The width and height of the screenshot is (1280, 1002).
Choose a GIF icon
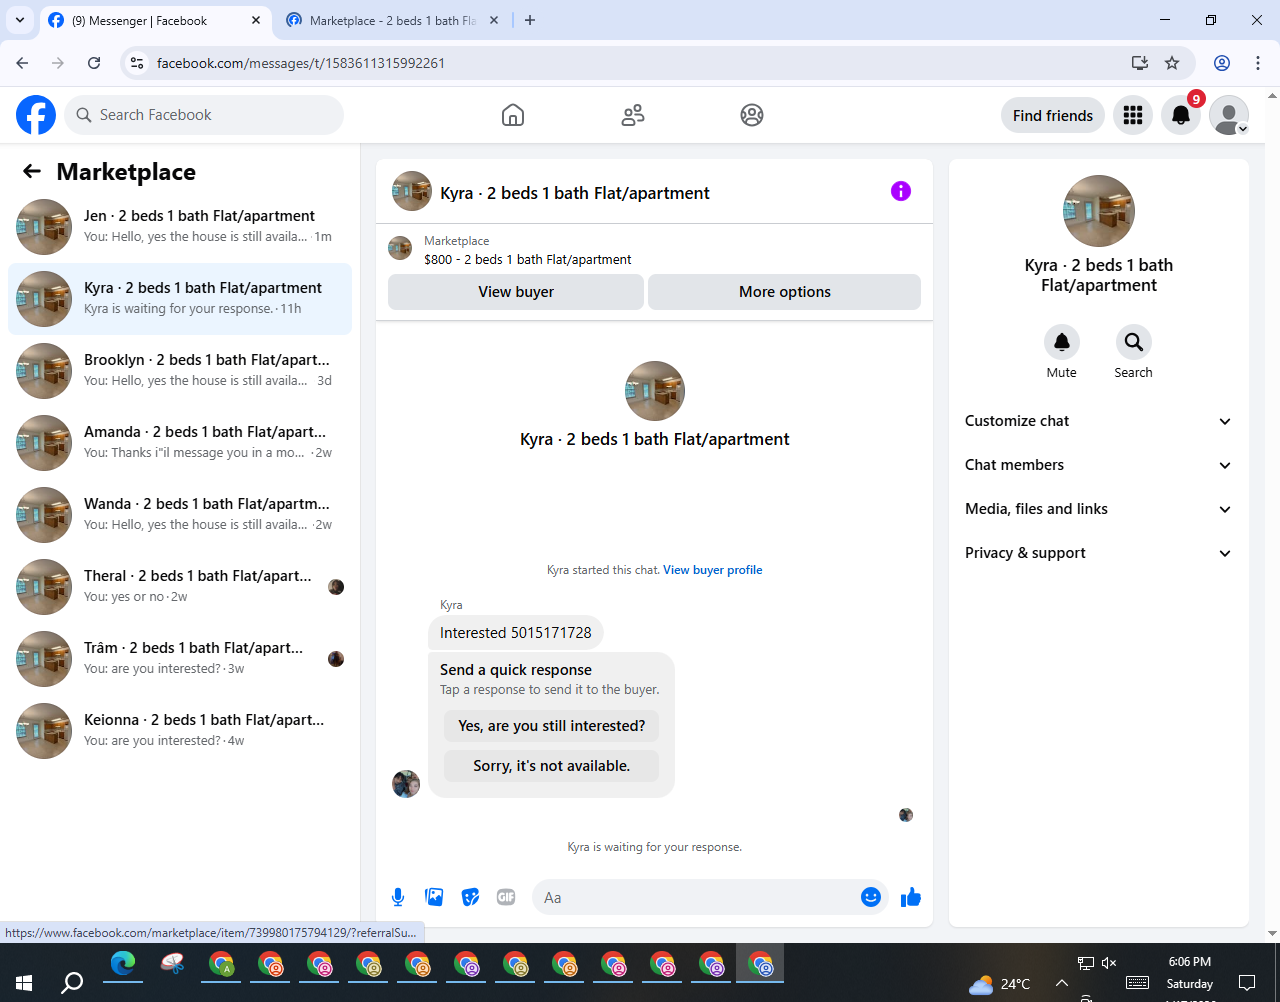coord(506,897)
